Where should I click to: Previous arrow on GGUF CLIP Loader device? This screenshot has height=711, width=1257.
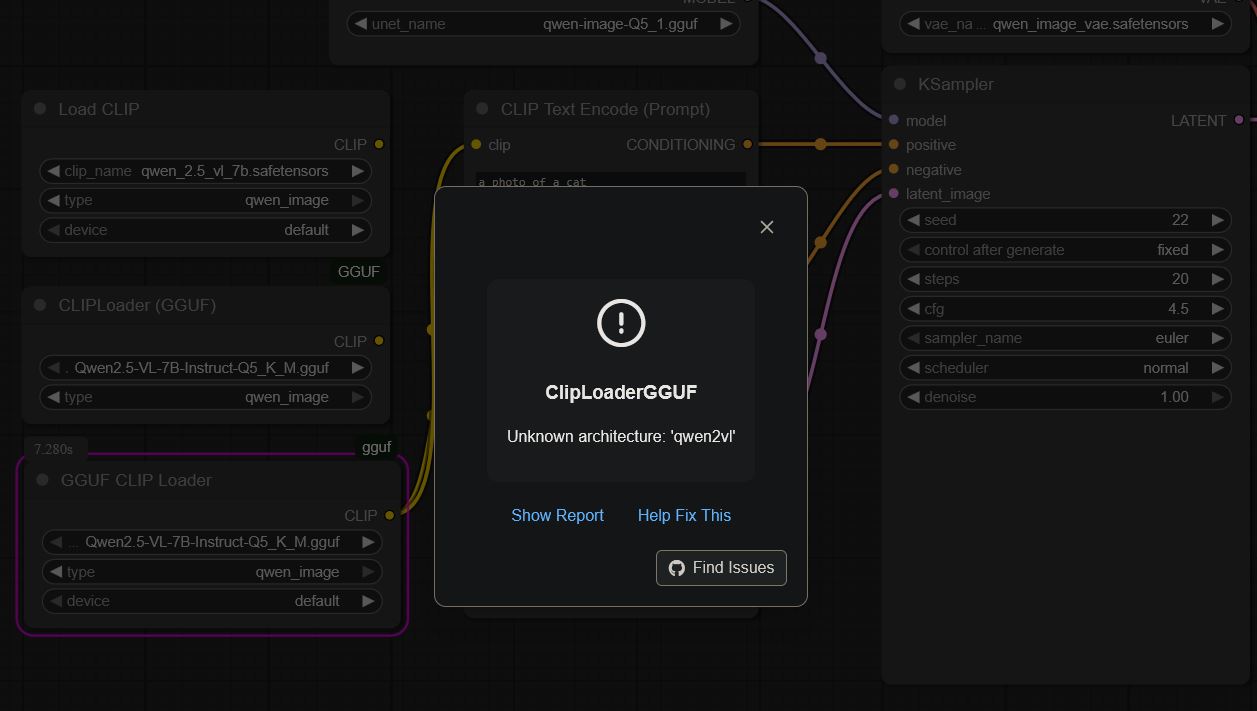coord(55,601)
